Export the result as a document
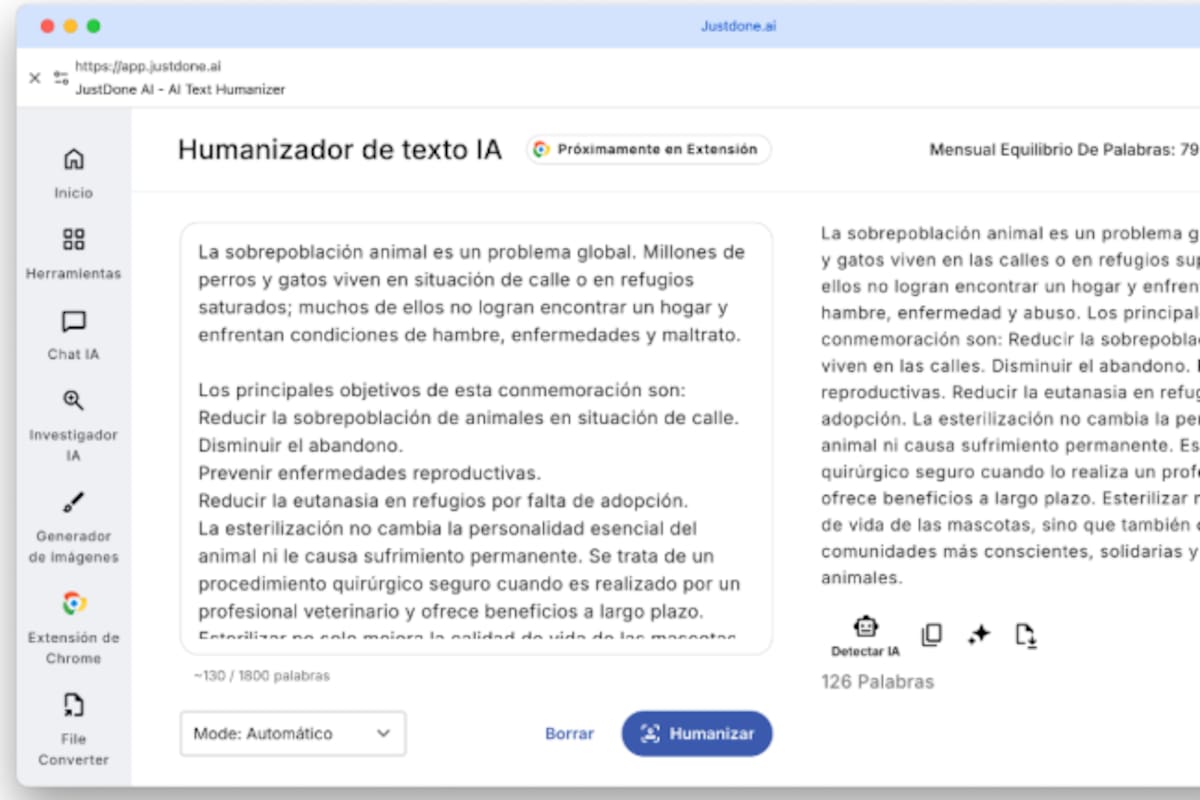Viewport: 1200px width, 800px height. pos(1028,633)
